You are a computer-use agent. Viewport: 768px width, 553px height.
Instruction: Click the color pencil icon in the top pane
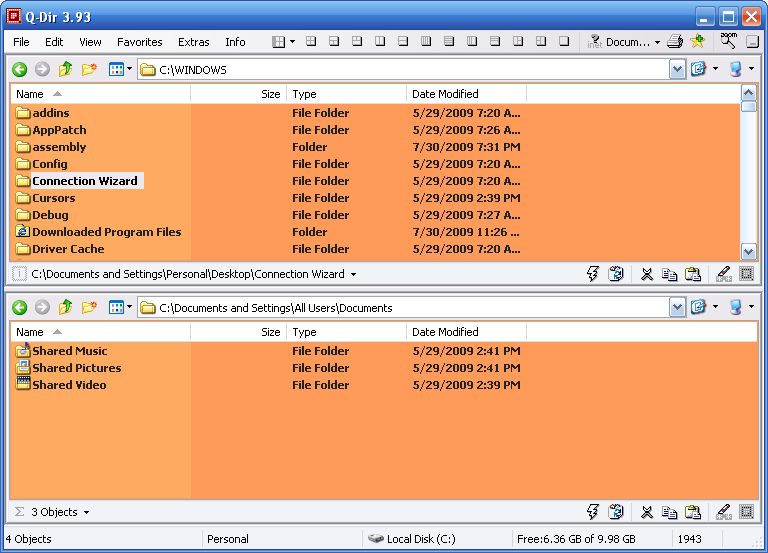(723, 274)
